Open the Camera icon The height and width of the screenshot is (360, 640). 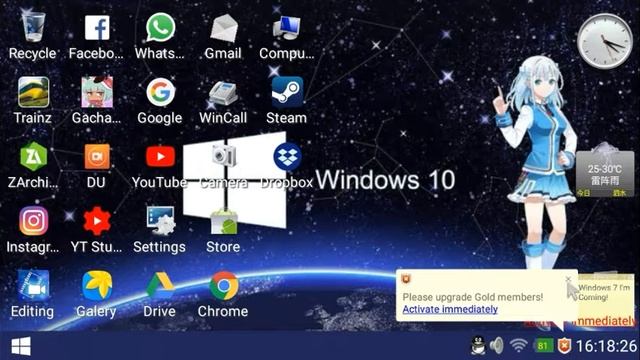click(x=224, y=156)
